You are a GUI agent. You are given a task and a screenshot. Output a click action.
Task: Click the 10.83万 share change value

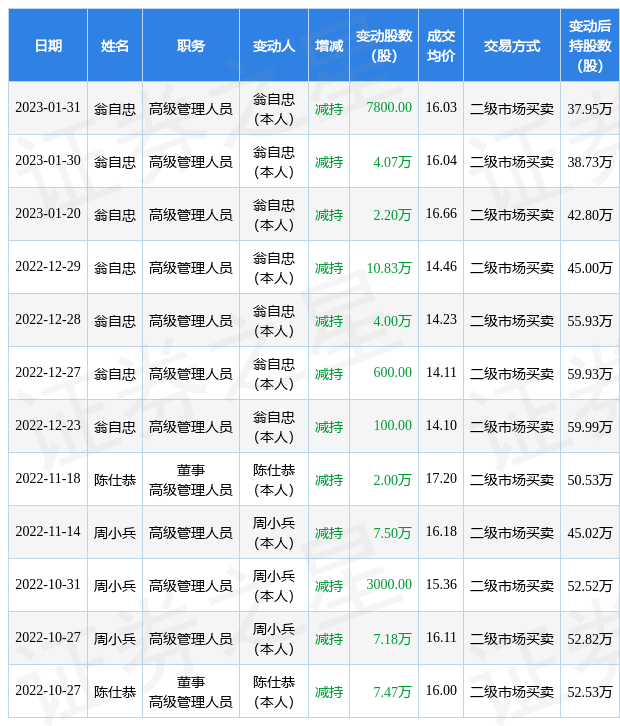point(389,268)
